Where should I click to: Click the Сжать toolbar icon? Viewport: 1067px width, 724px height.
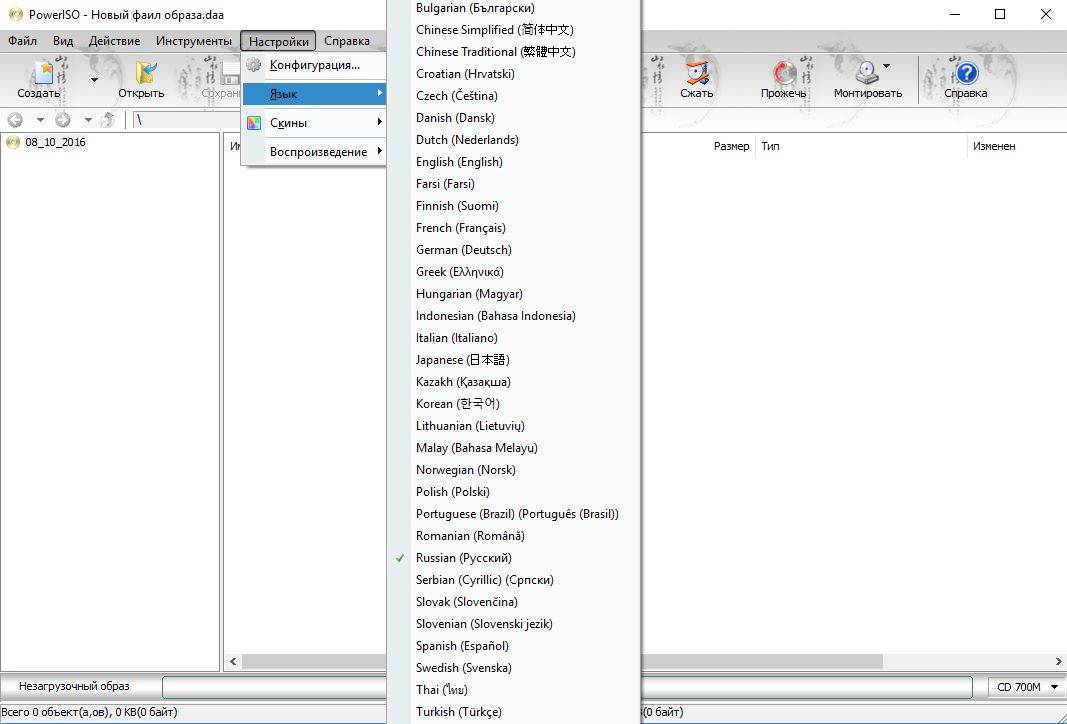pos(697,72)
